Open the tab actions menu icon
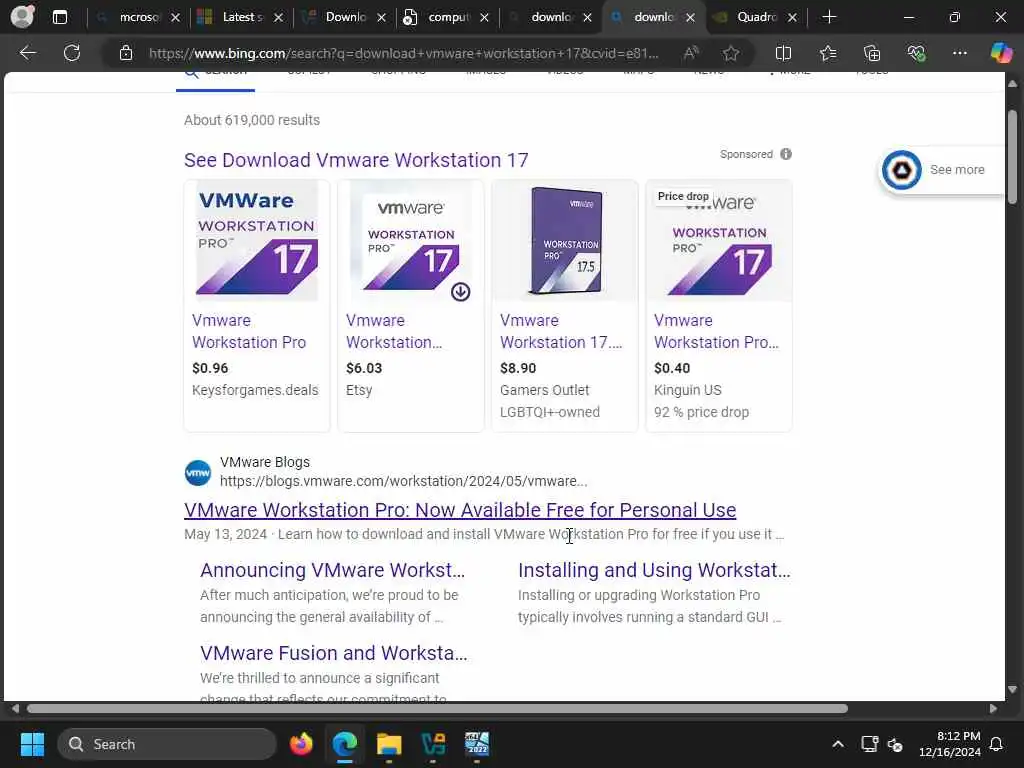 60,17
